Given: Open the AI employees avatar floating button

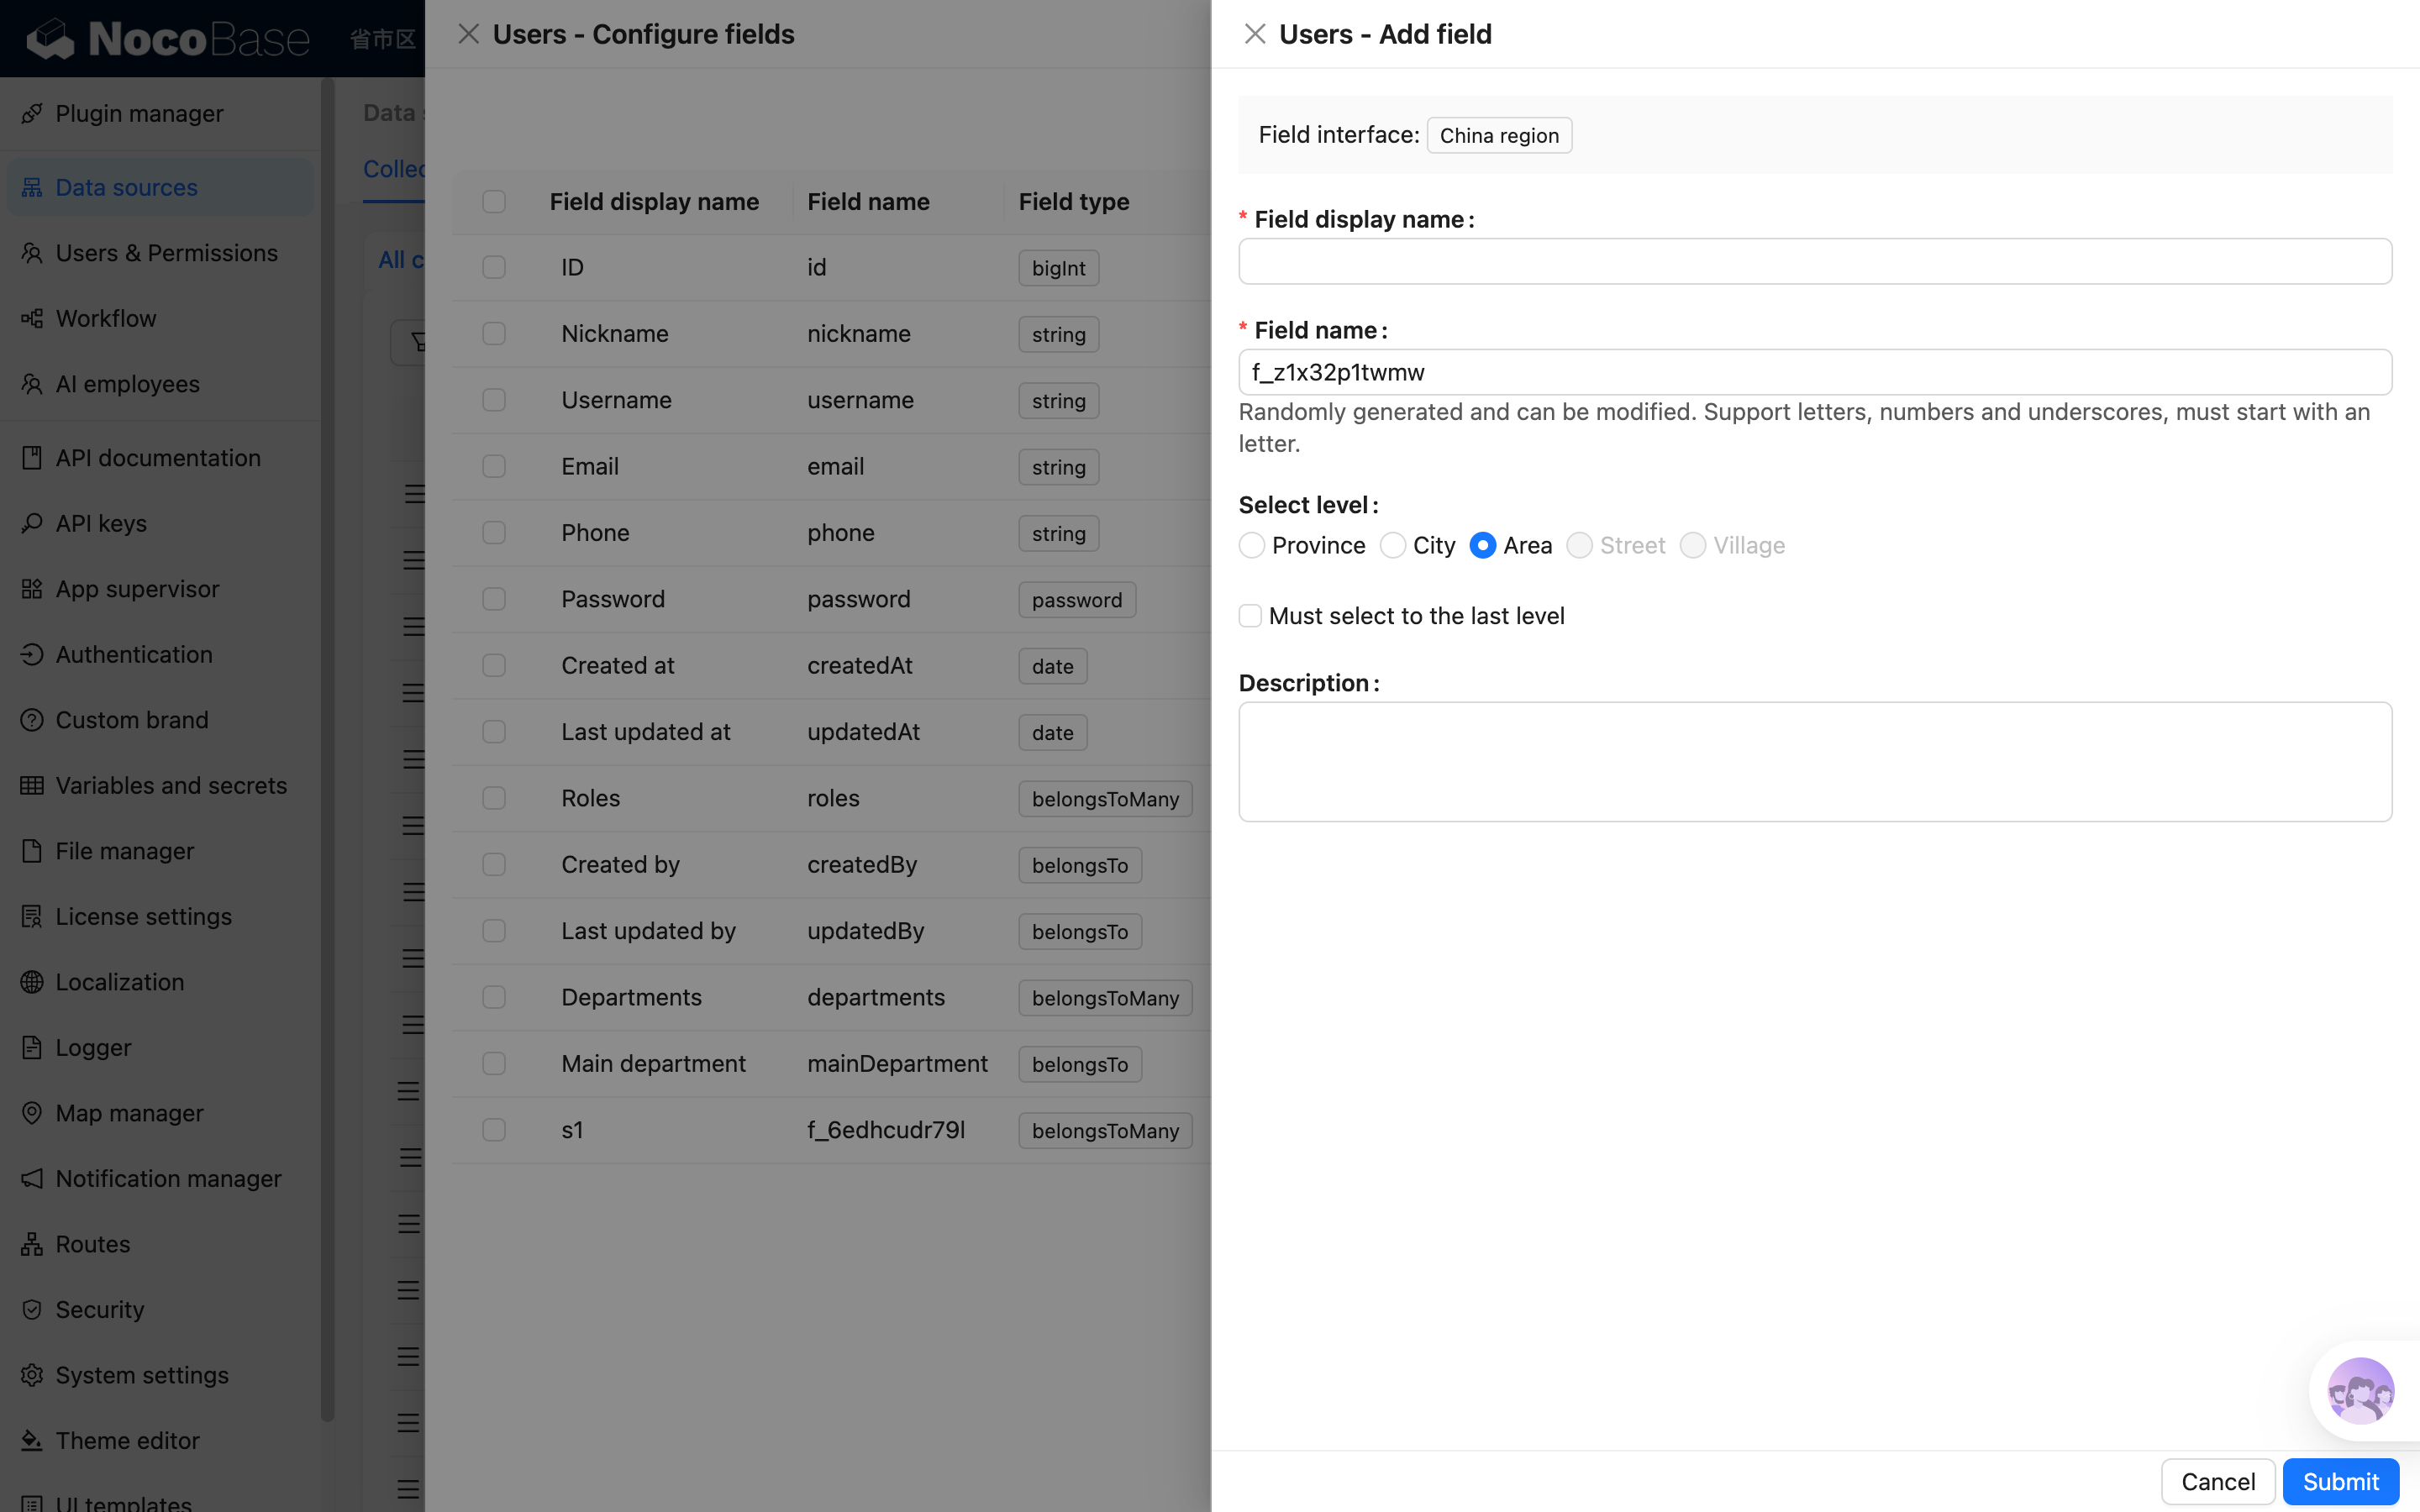Looking at the screenshot, I should (x=2360, y=1390).
